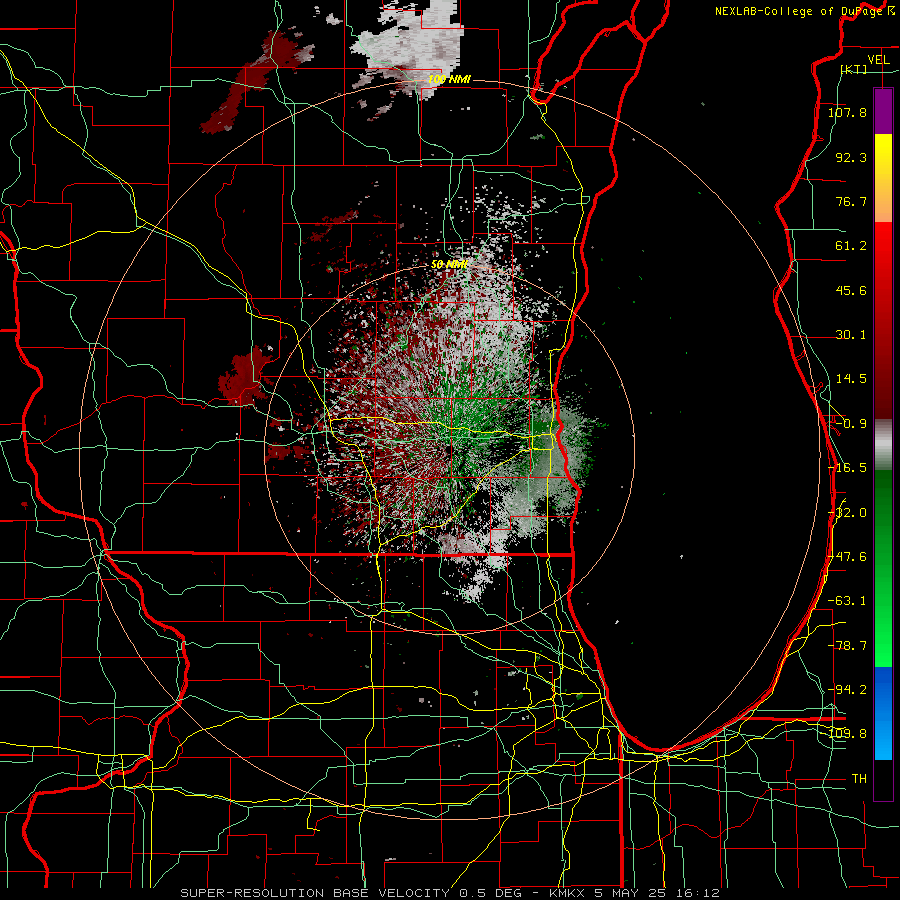This screenshot has height=900, width=900.
Task: Click the gray near-zero segment of the color bar
Action: tap(883, 445)
